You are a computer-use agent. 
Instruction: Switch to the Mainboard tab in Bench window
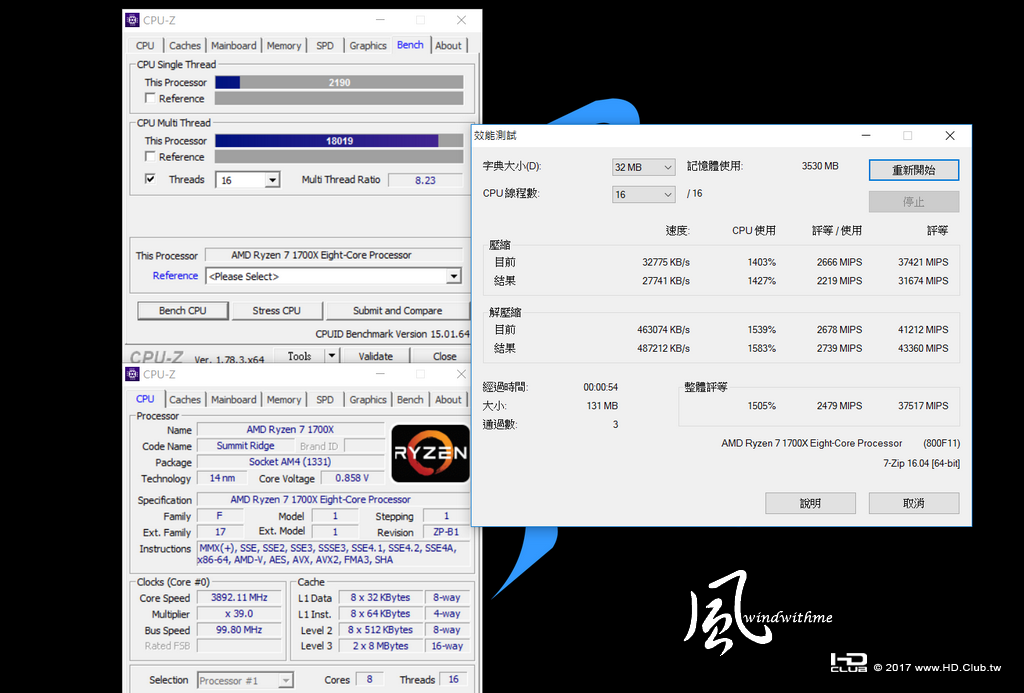(x=233, y=45)
